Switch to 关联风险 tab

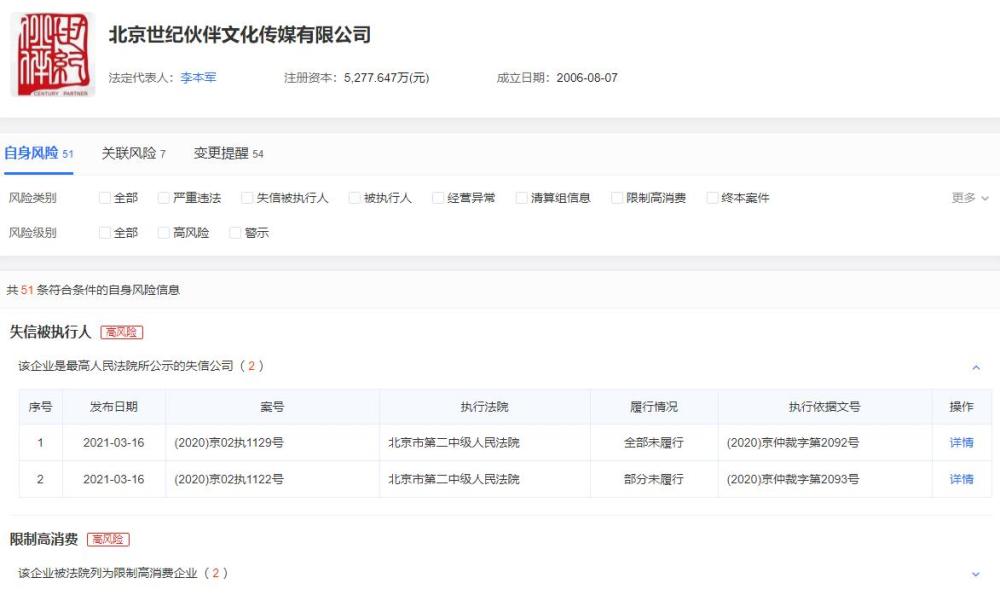coord(133,153)
